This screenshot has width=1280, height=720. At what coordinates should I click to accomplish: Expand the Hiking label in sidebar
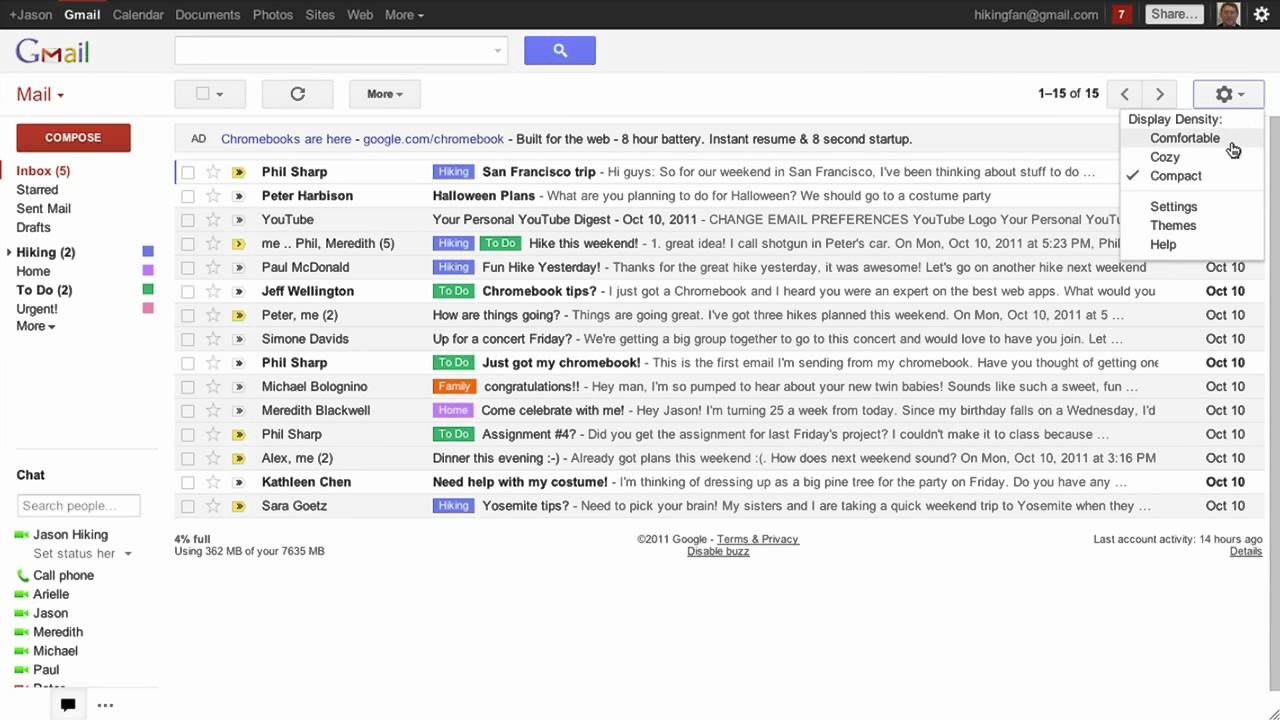pos(10,253)
